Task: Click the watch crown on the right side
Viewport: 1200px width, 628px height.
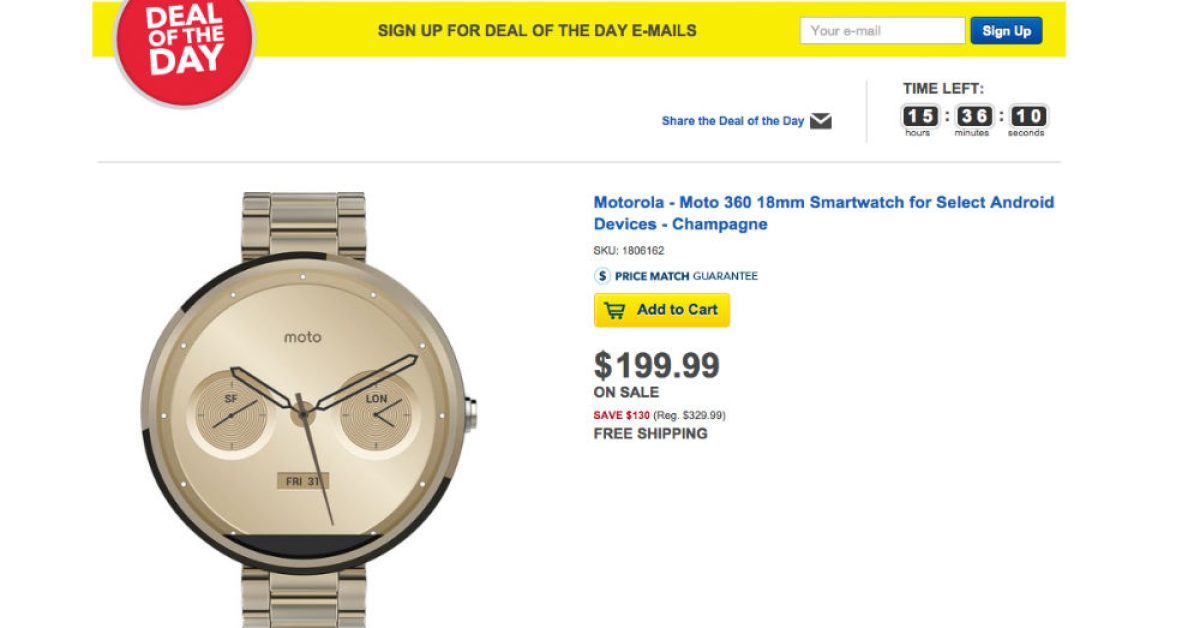Action: pyautogui.click(x=470, y=411)
